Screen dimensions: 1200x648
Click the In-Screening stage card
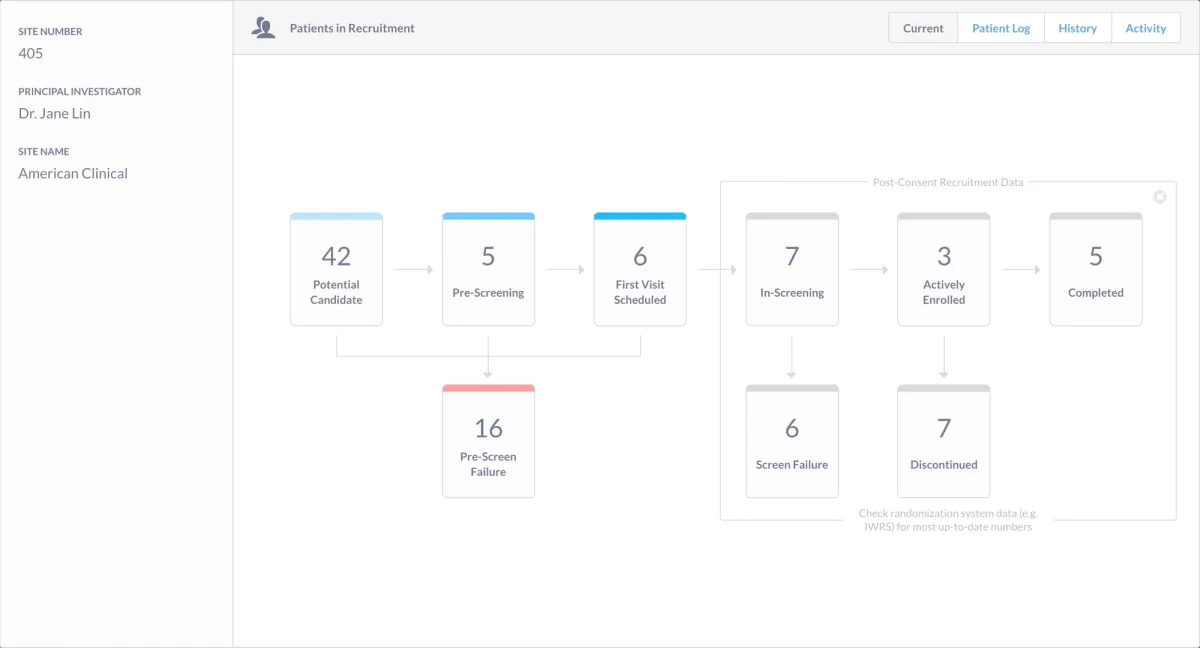792,270
